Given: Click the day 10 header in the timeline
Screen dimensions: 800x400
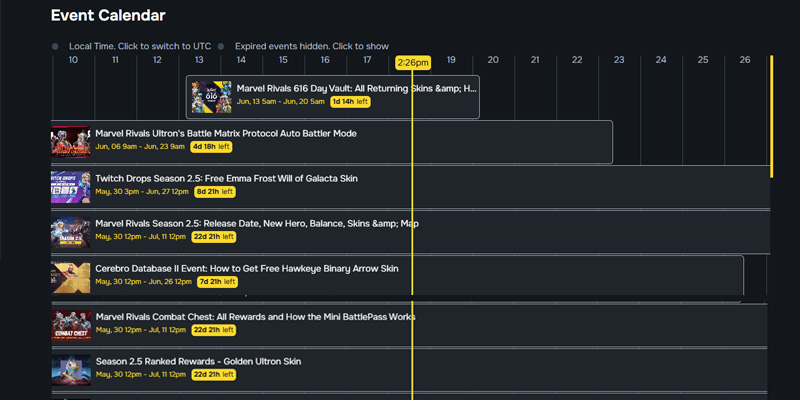Looking at the screenshot, I should point(73,60).
